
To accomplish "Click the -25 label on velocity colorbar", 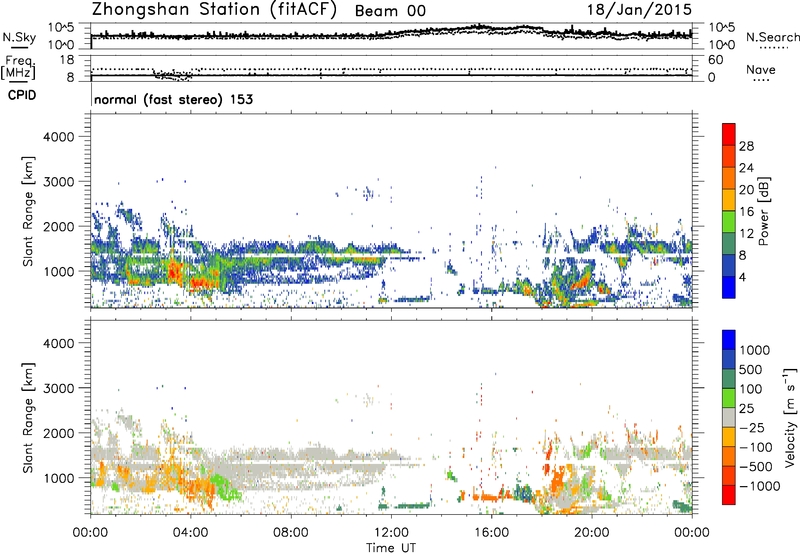I will coord(752,428).
